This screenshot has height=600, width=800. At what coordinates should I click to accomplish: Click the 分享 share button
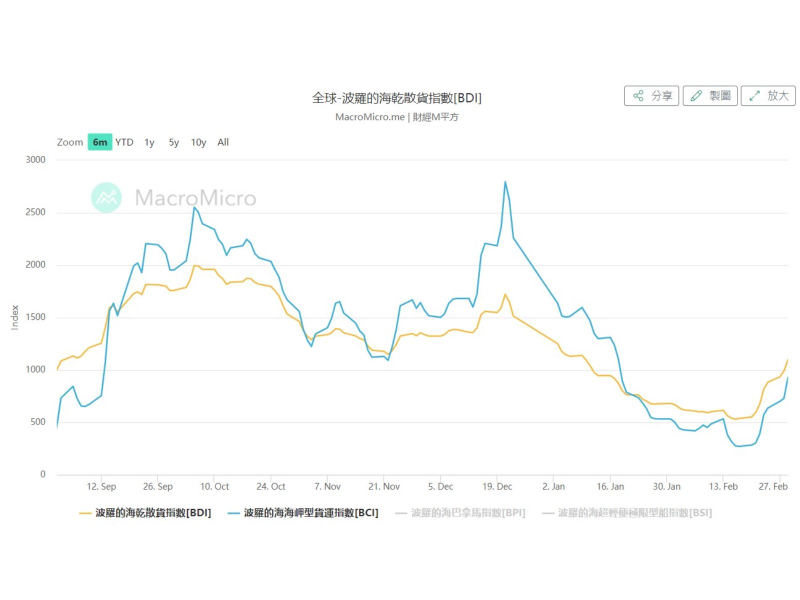point(652,96)
